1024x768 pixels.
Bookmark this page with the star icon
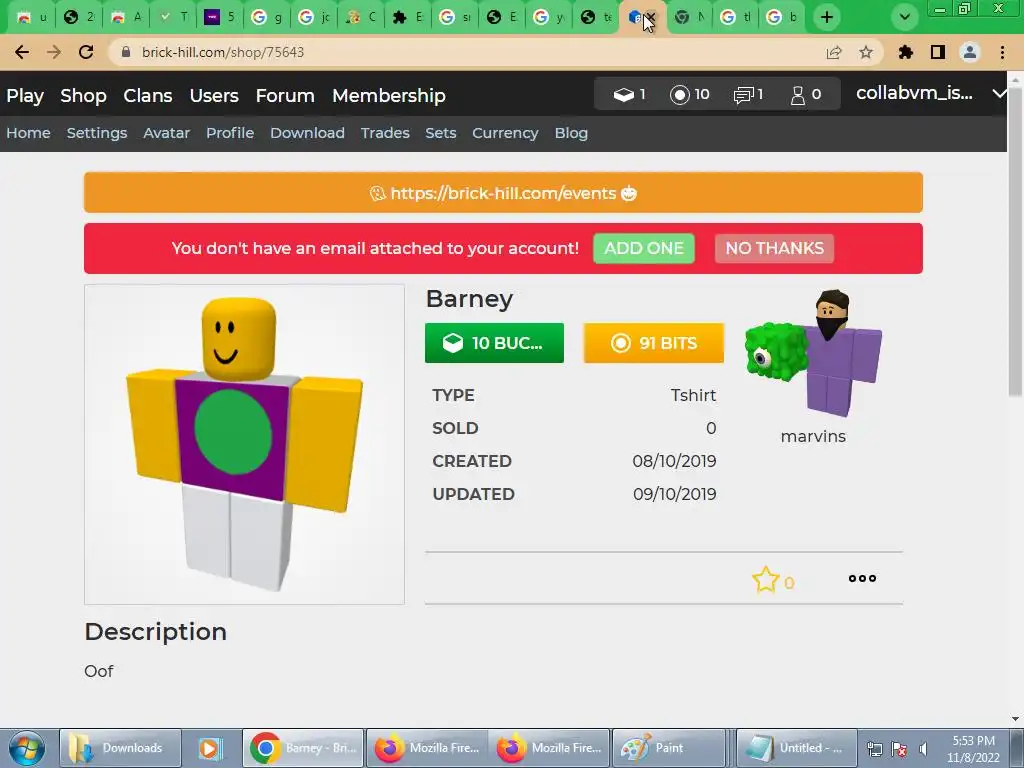pos(866,52)
